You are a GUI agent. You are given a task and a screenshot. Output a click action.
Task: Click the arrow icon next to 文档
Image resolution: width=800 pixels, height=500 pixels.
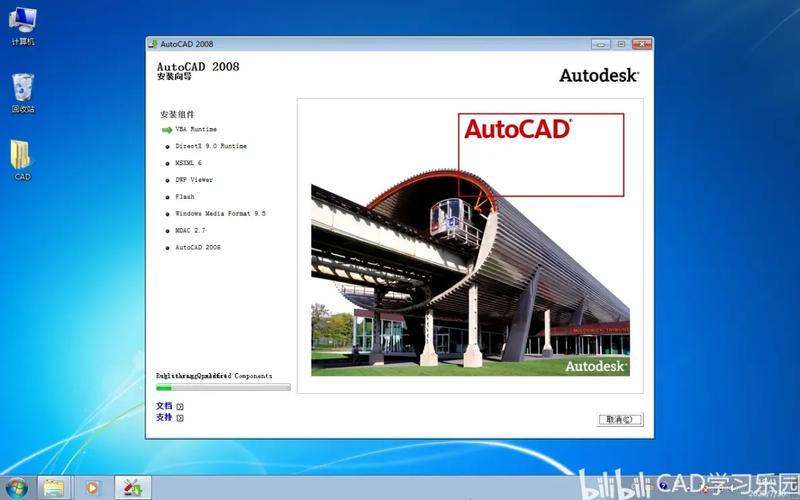(180, 407)
